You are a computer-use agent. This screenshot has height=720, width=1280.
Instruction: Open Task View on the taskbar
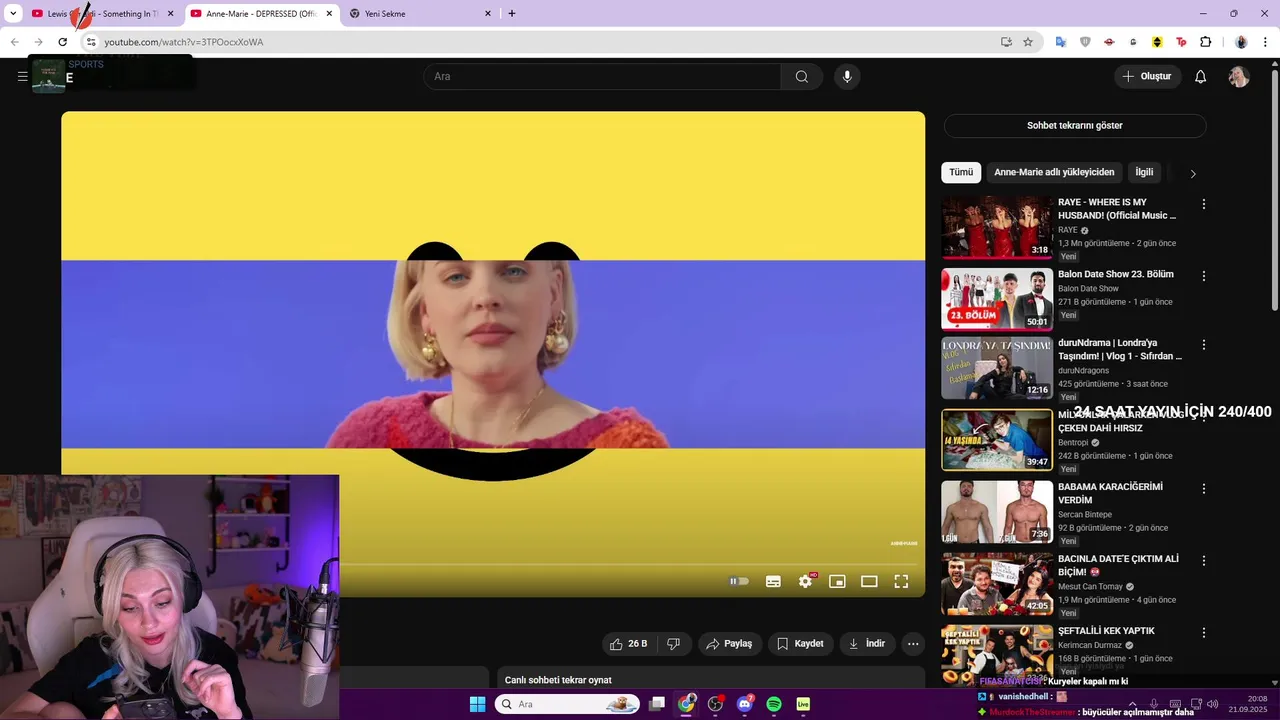click(657, 704)
